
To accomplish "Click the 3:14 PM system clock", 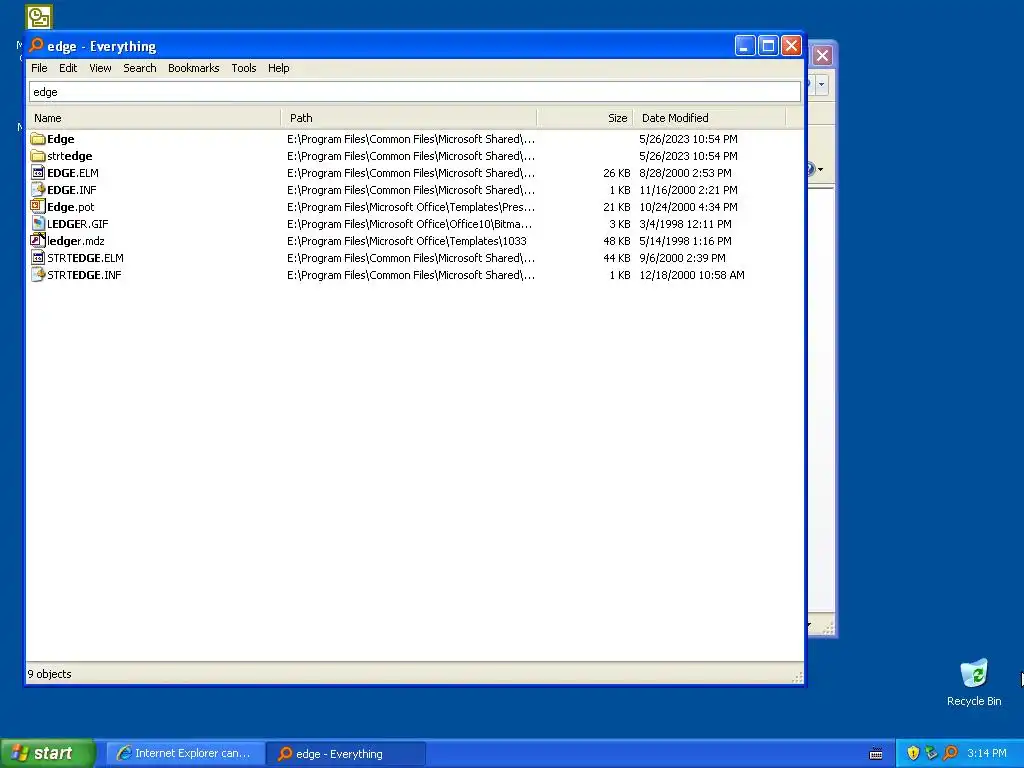I will point(987,753).
